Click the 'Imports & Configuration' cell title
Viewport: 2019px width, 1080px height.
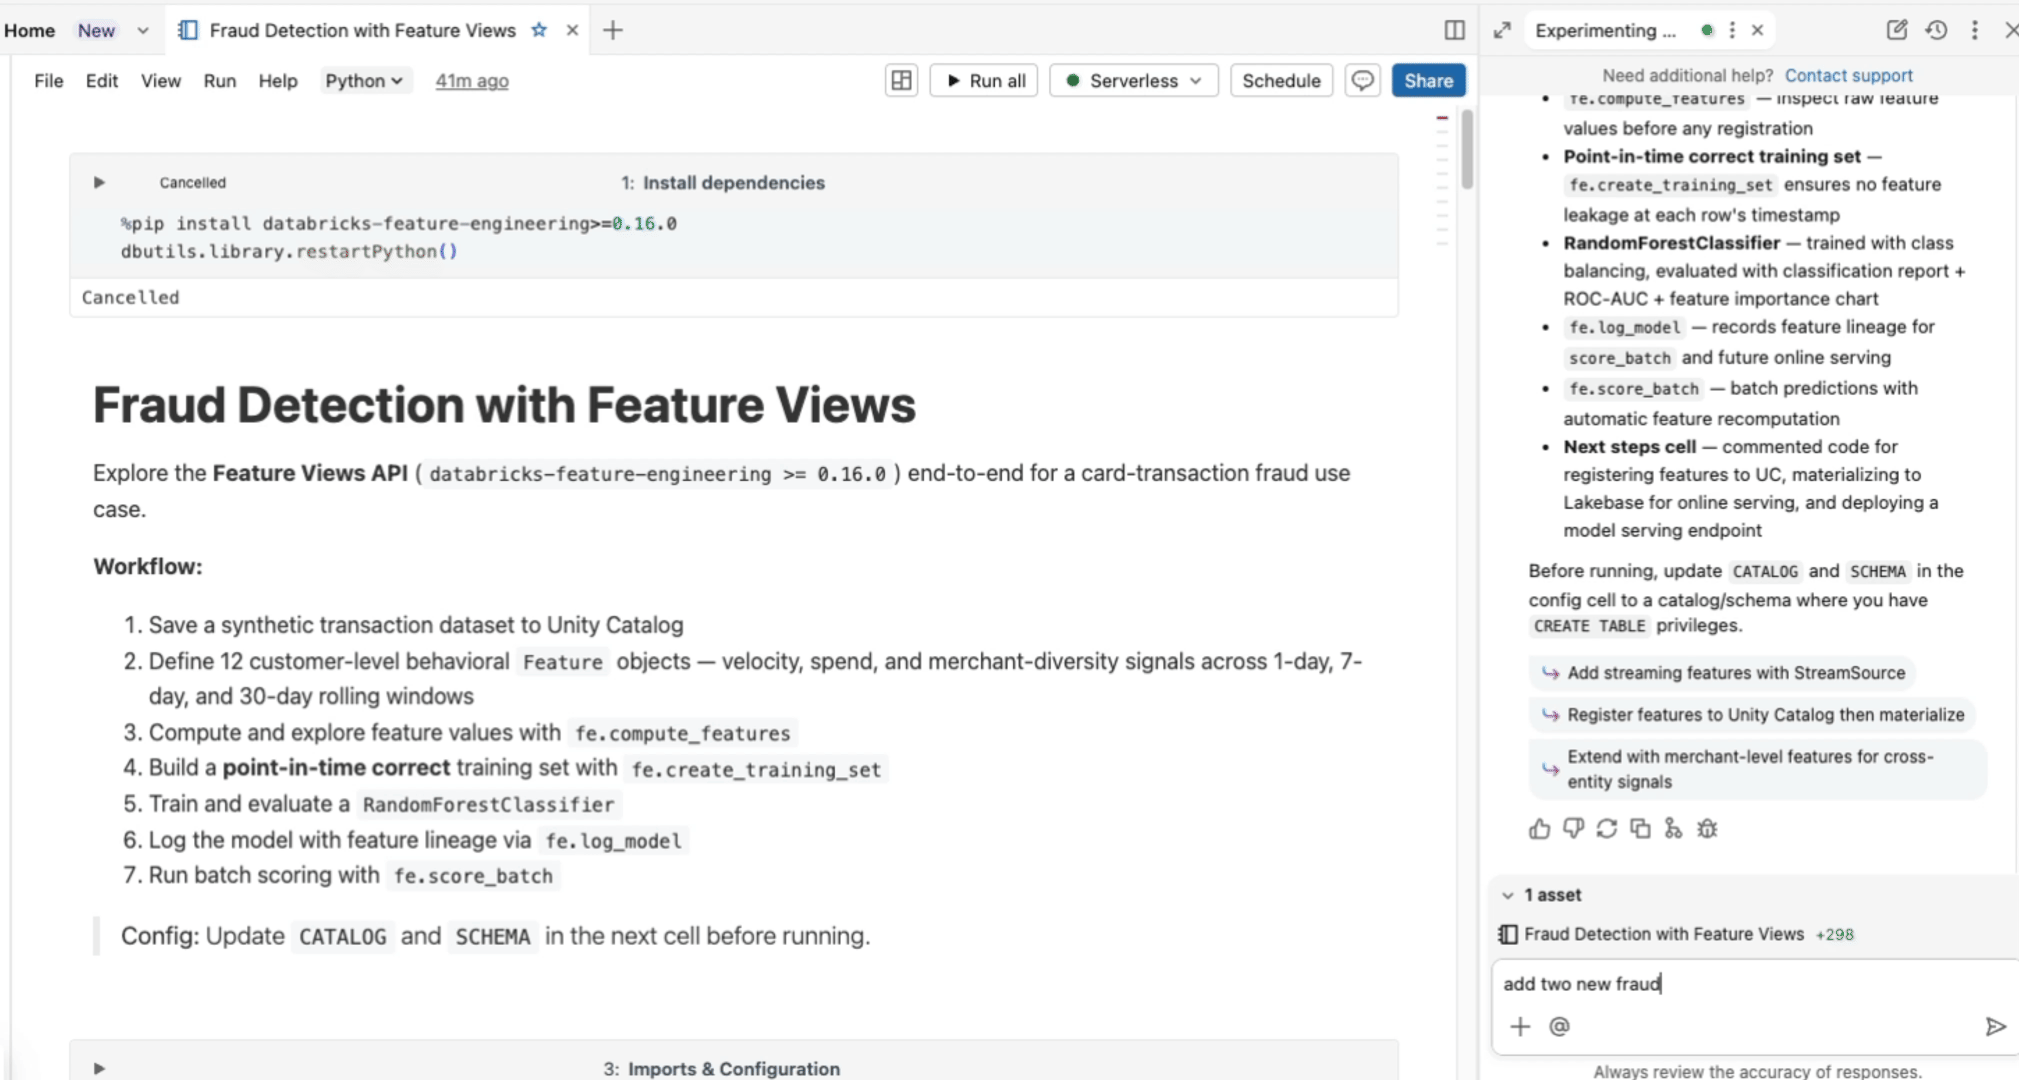point(733,1068)
